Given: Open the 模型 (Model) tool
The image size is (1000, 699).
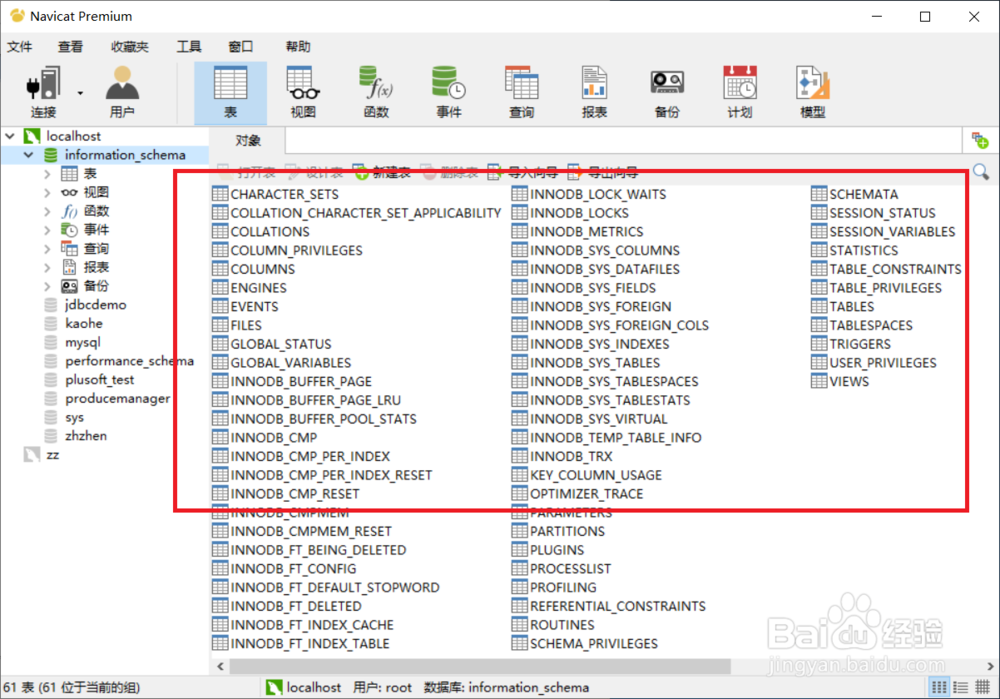Looking at the screenshot, I should (812, 90).
